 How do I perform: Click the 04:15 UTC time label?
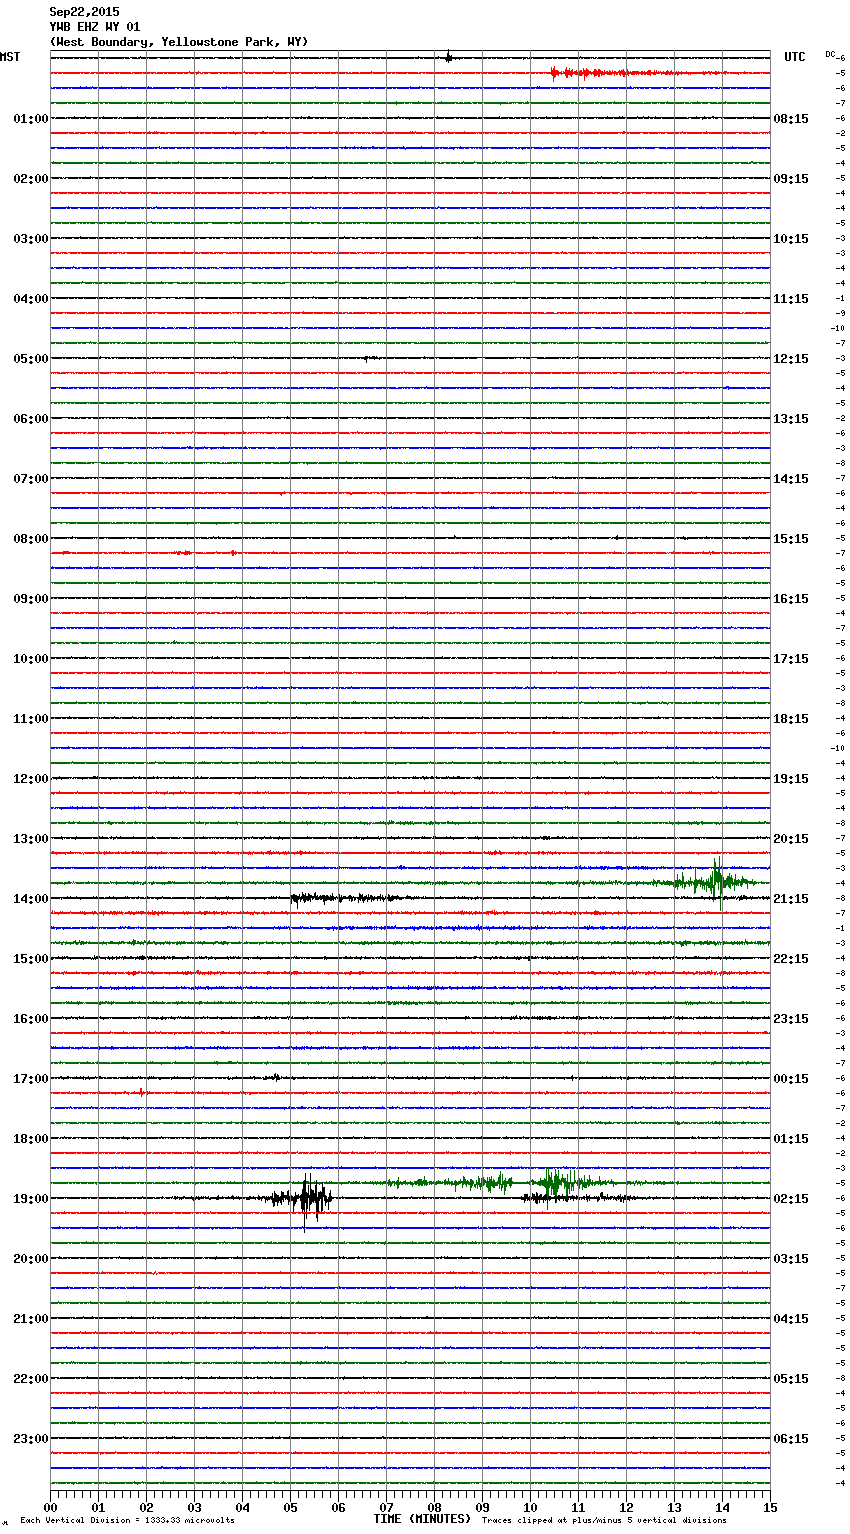(x=791, y=1319)
